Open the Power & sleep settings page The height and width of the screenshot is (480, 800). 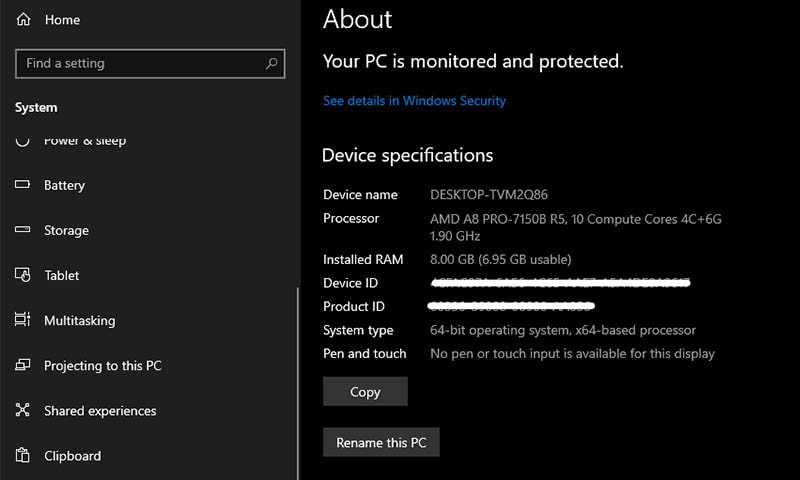point(85,141)
